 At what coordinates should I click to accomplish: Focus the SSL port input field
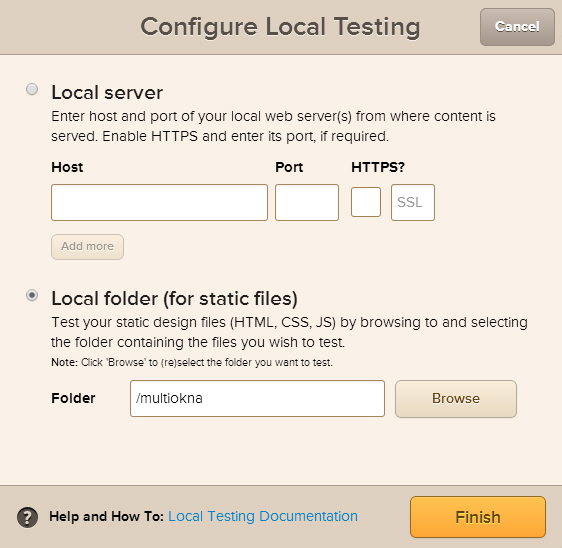pos(413,202)
